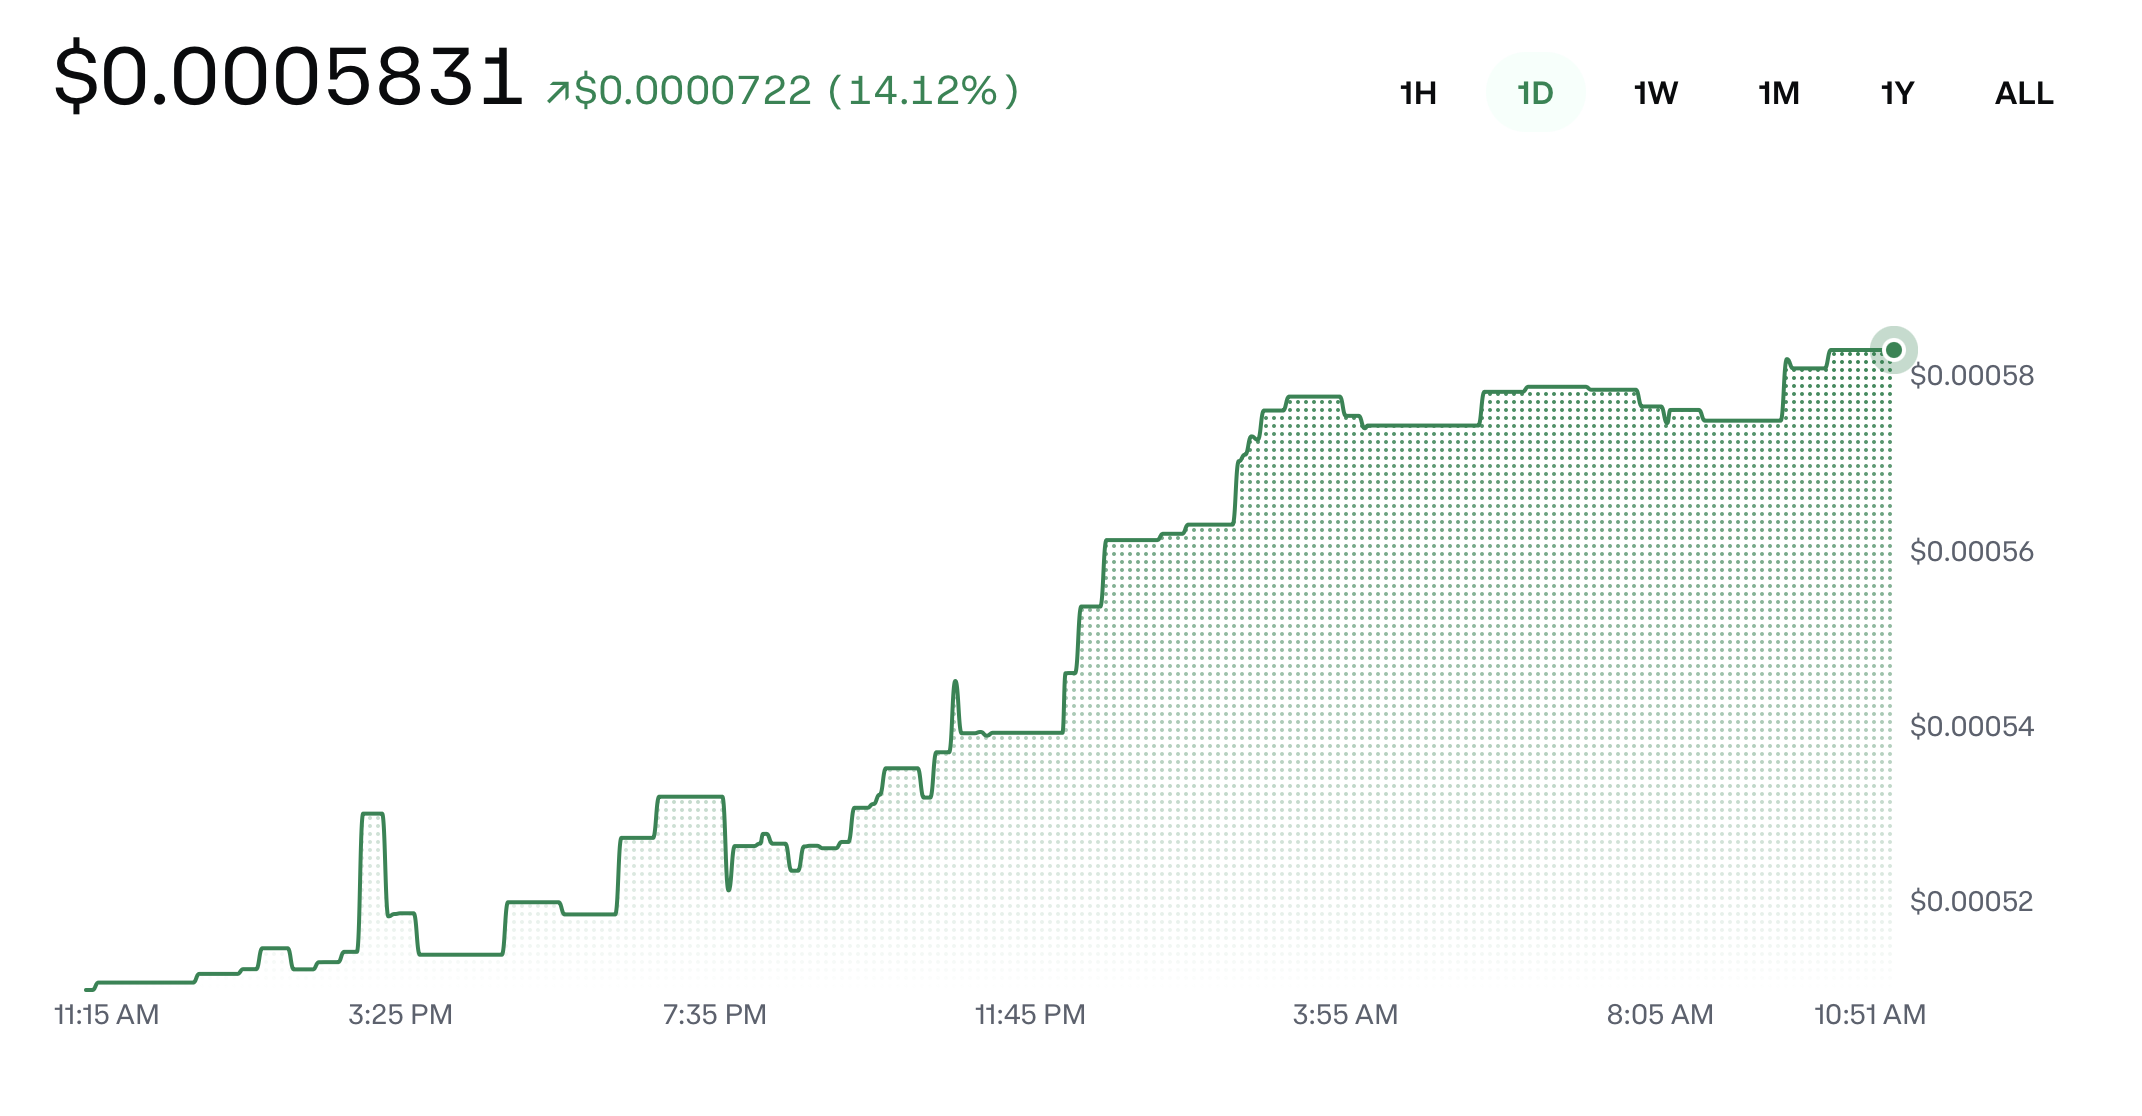2142x1116 pixels.
Task: Show the 1Y price history
Action: pos(1897,93)
